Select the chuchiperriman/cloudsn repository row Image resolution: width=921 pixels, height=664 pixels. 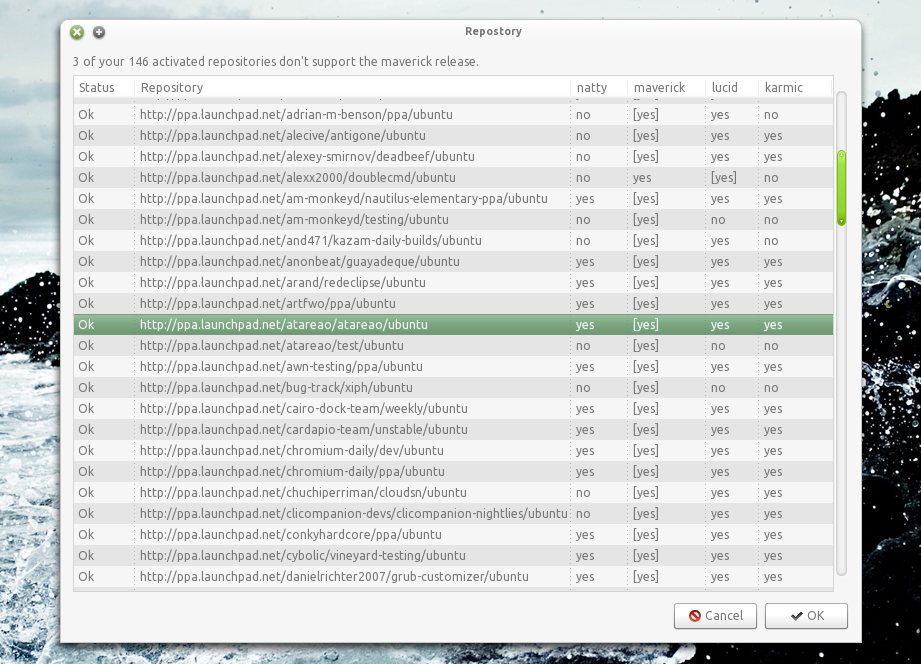click(453, 493)
